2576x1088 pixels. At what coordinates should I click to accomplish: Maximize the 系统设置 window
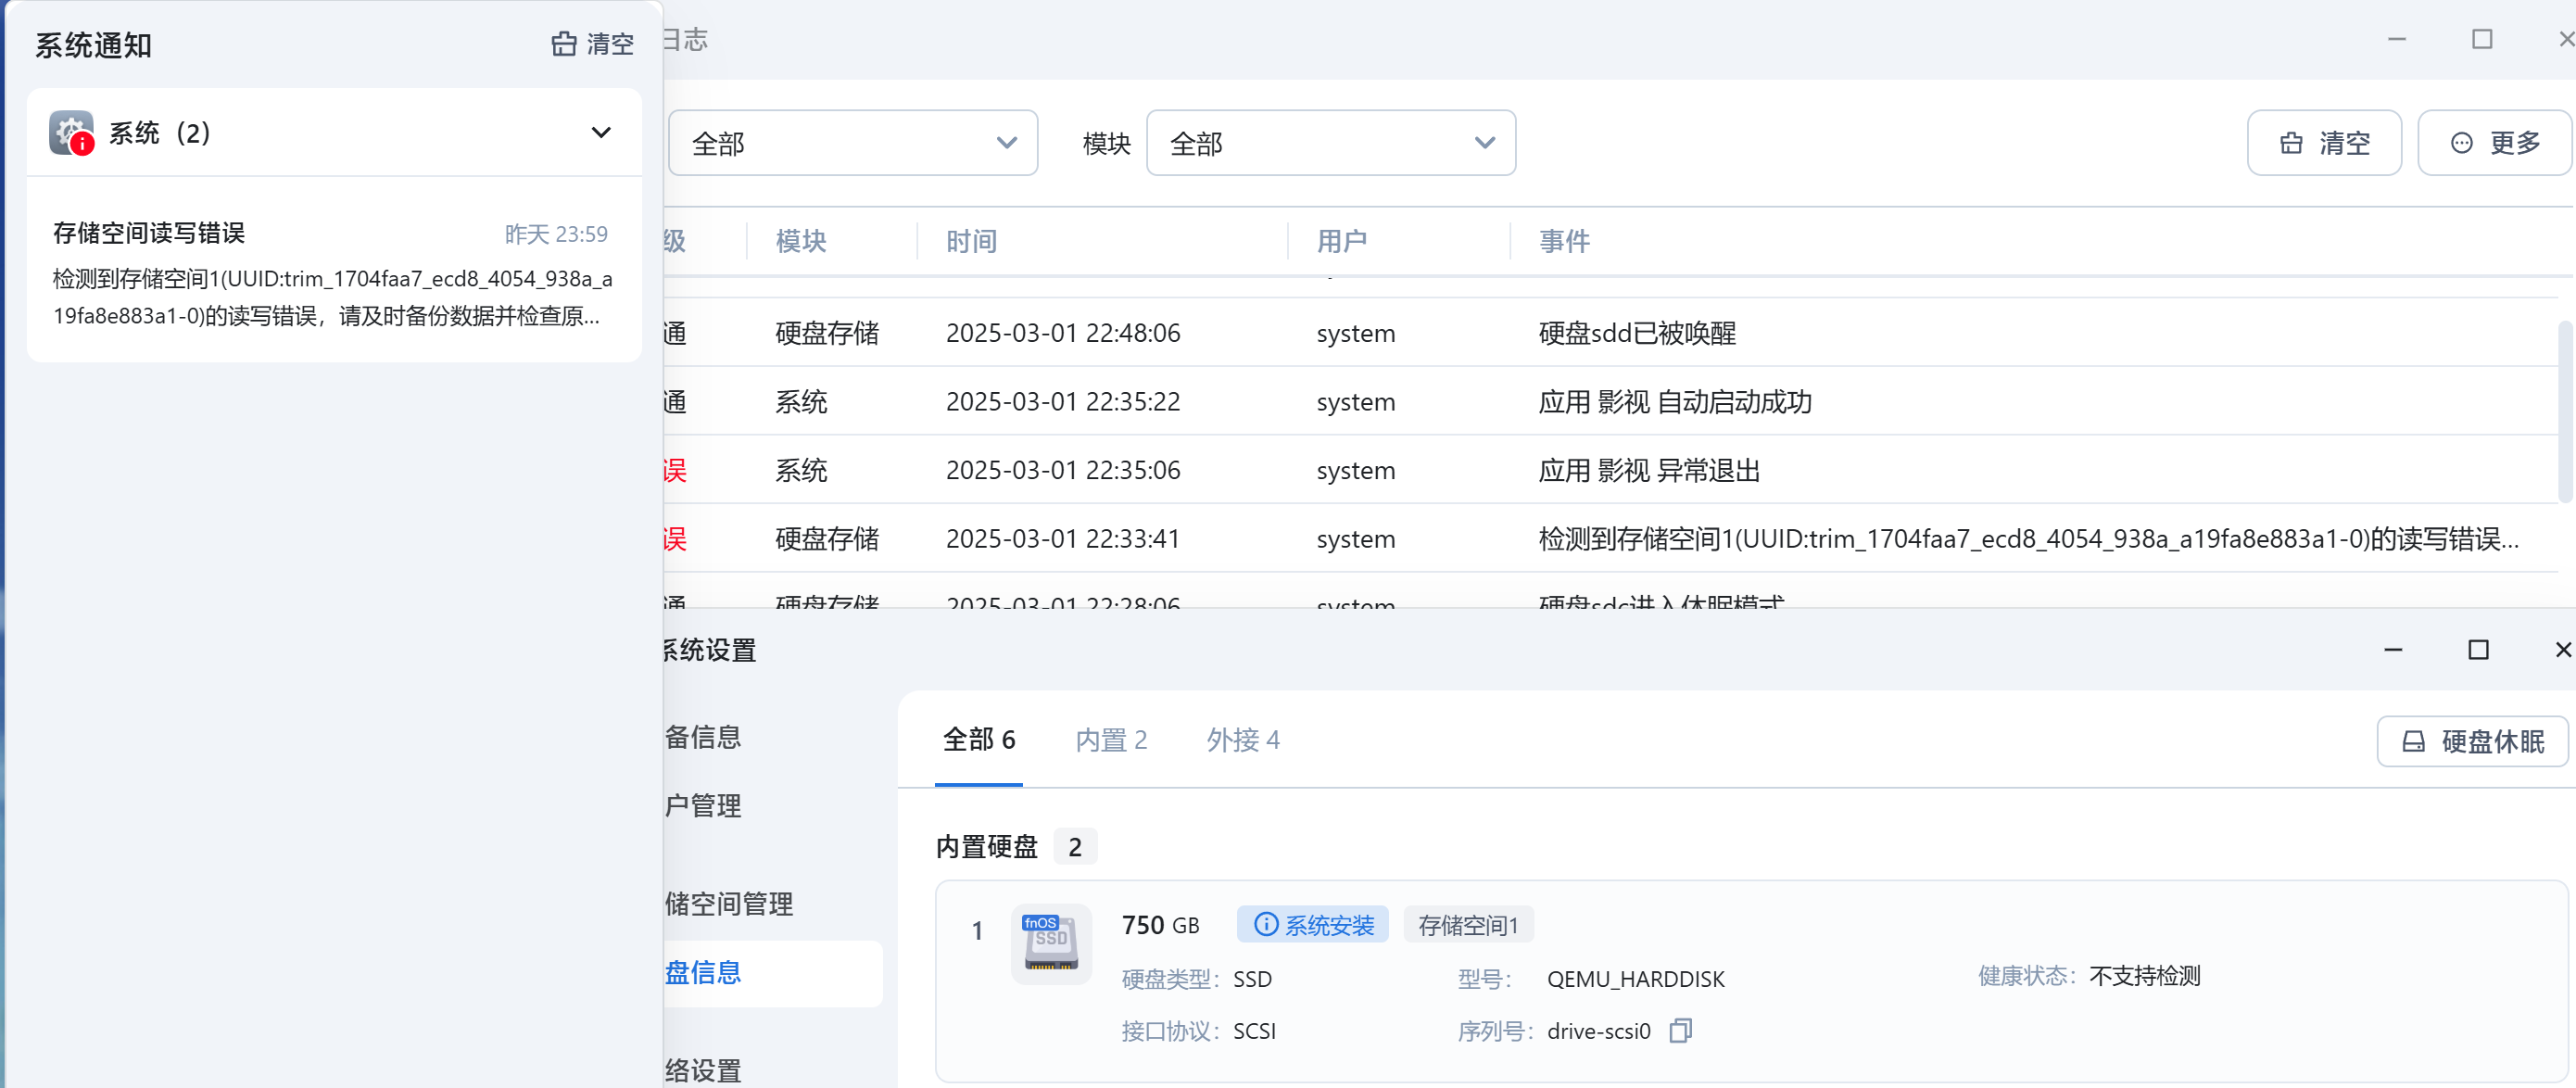click(2478, 650)
